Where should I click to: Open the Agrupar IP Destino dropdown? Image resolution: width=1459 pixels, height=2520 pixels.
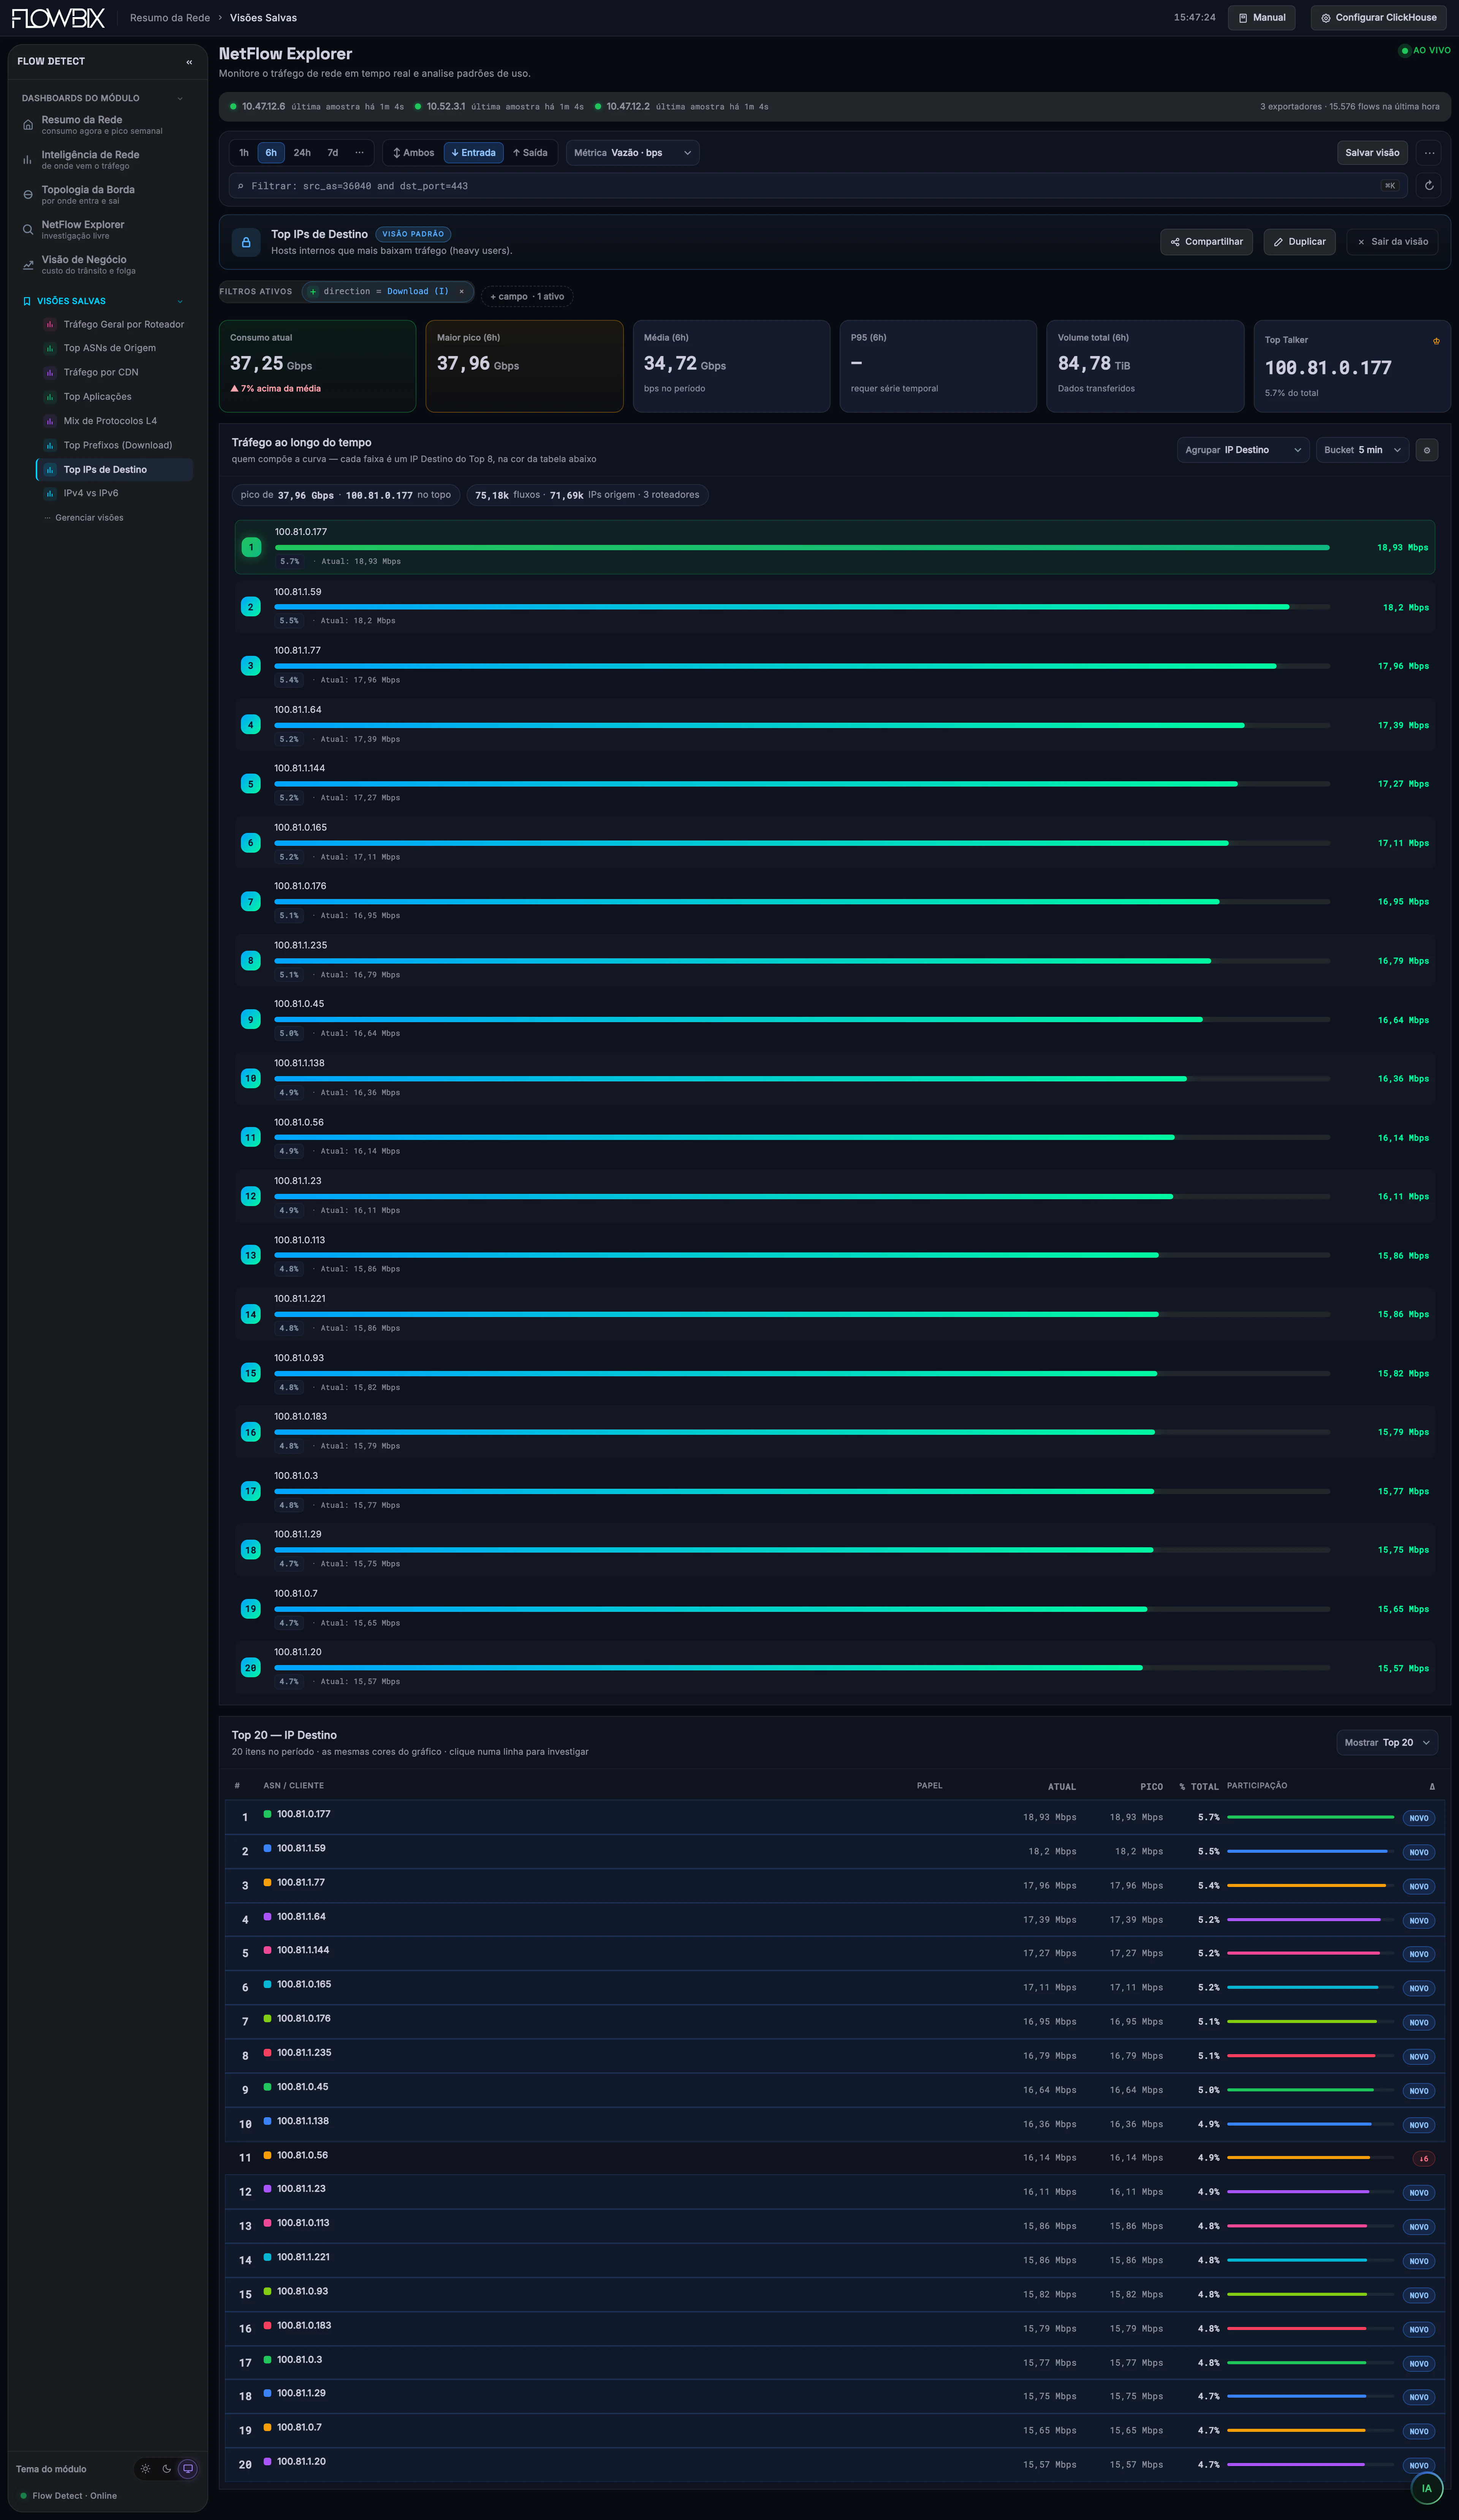pyautogui.click(x=1243, y=450)
